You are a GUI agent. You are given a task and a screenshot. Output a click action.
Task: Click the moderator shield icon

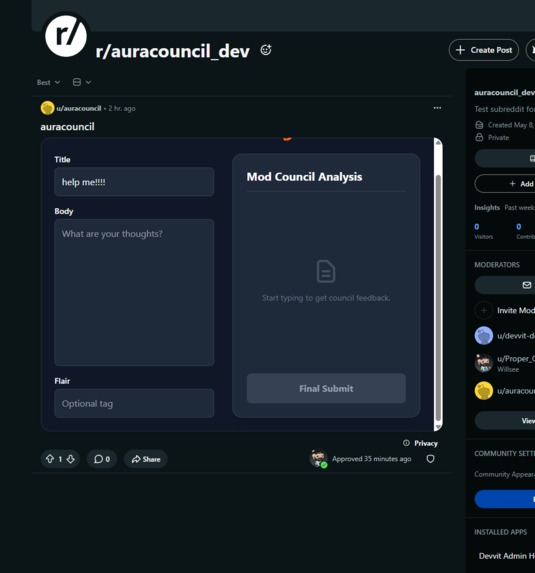430,459
